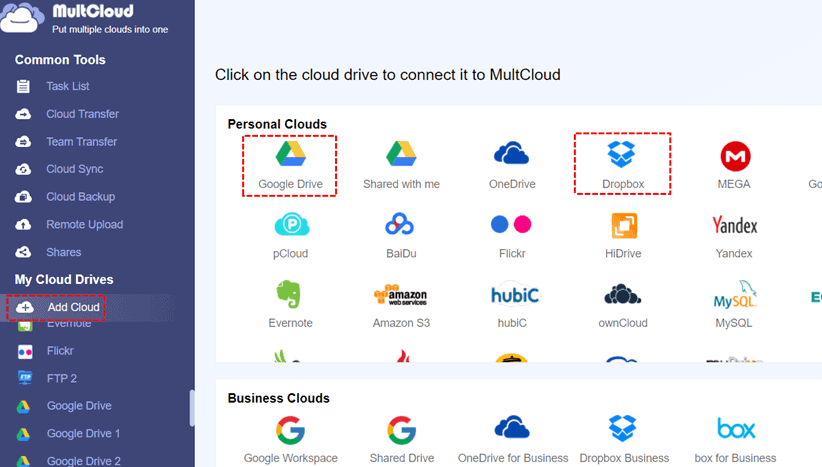Select the Shares sidebar icon
The width and height of the screenshot is (822, 467).
(23, 252)
